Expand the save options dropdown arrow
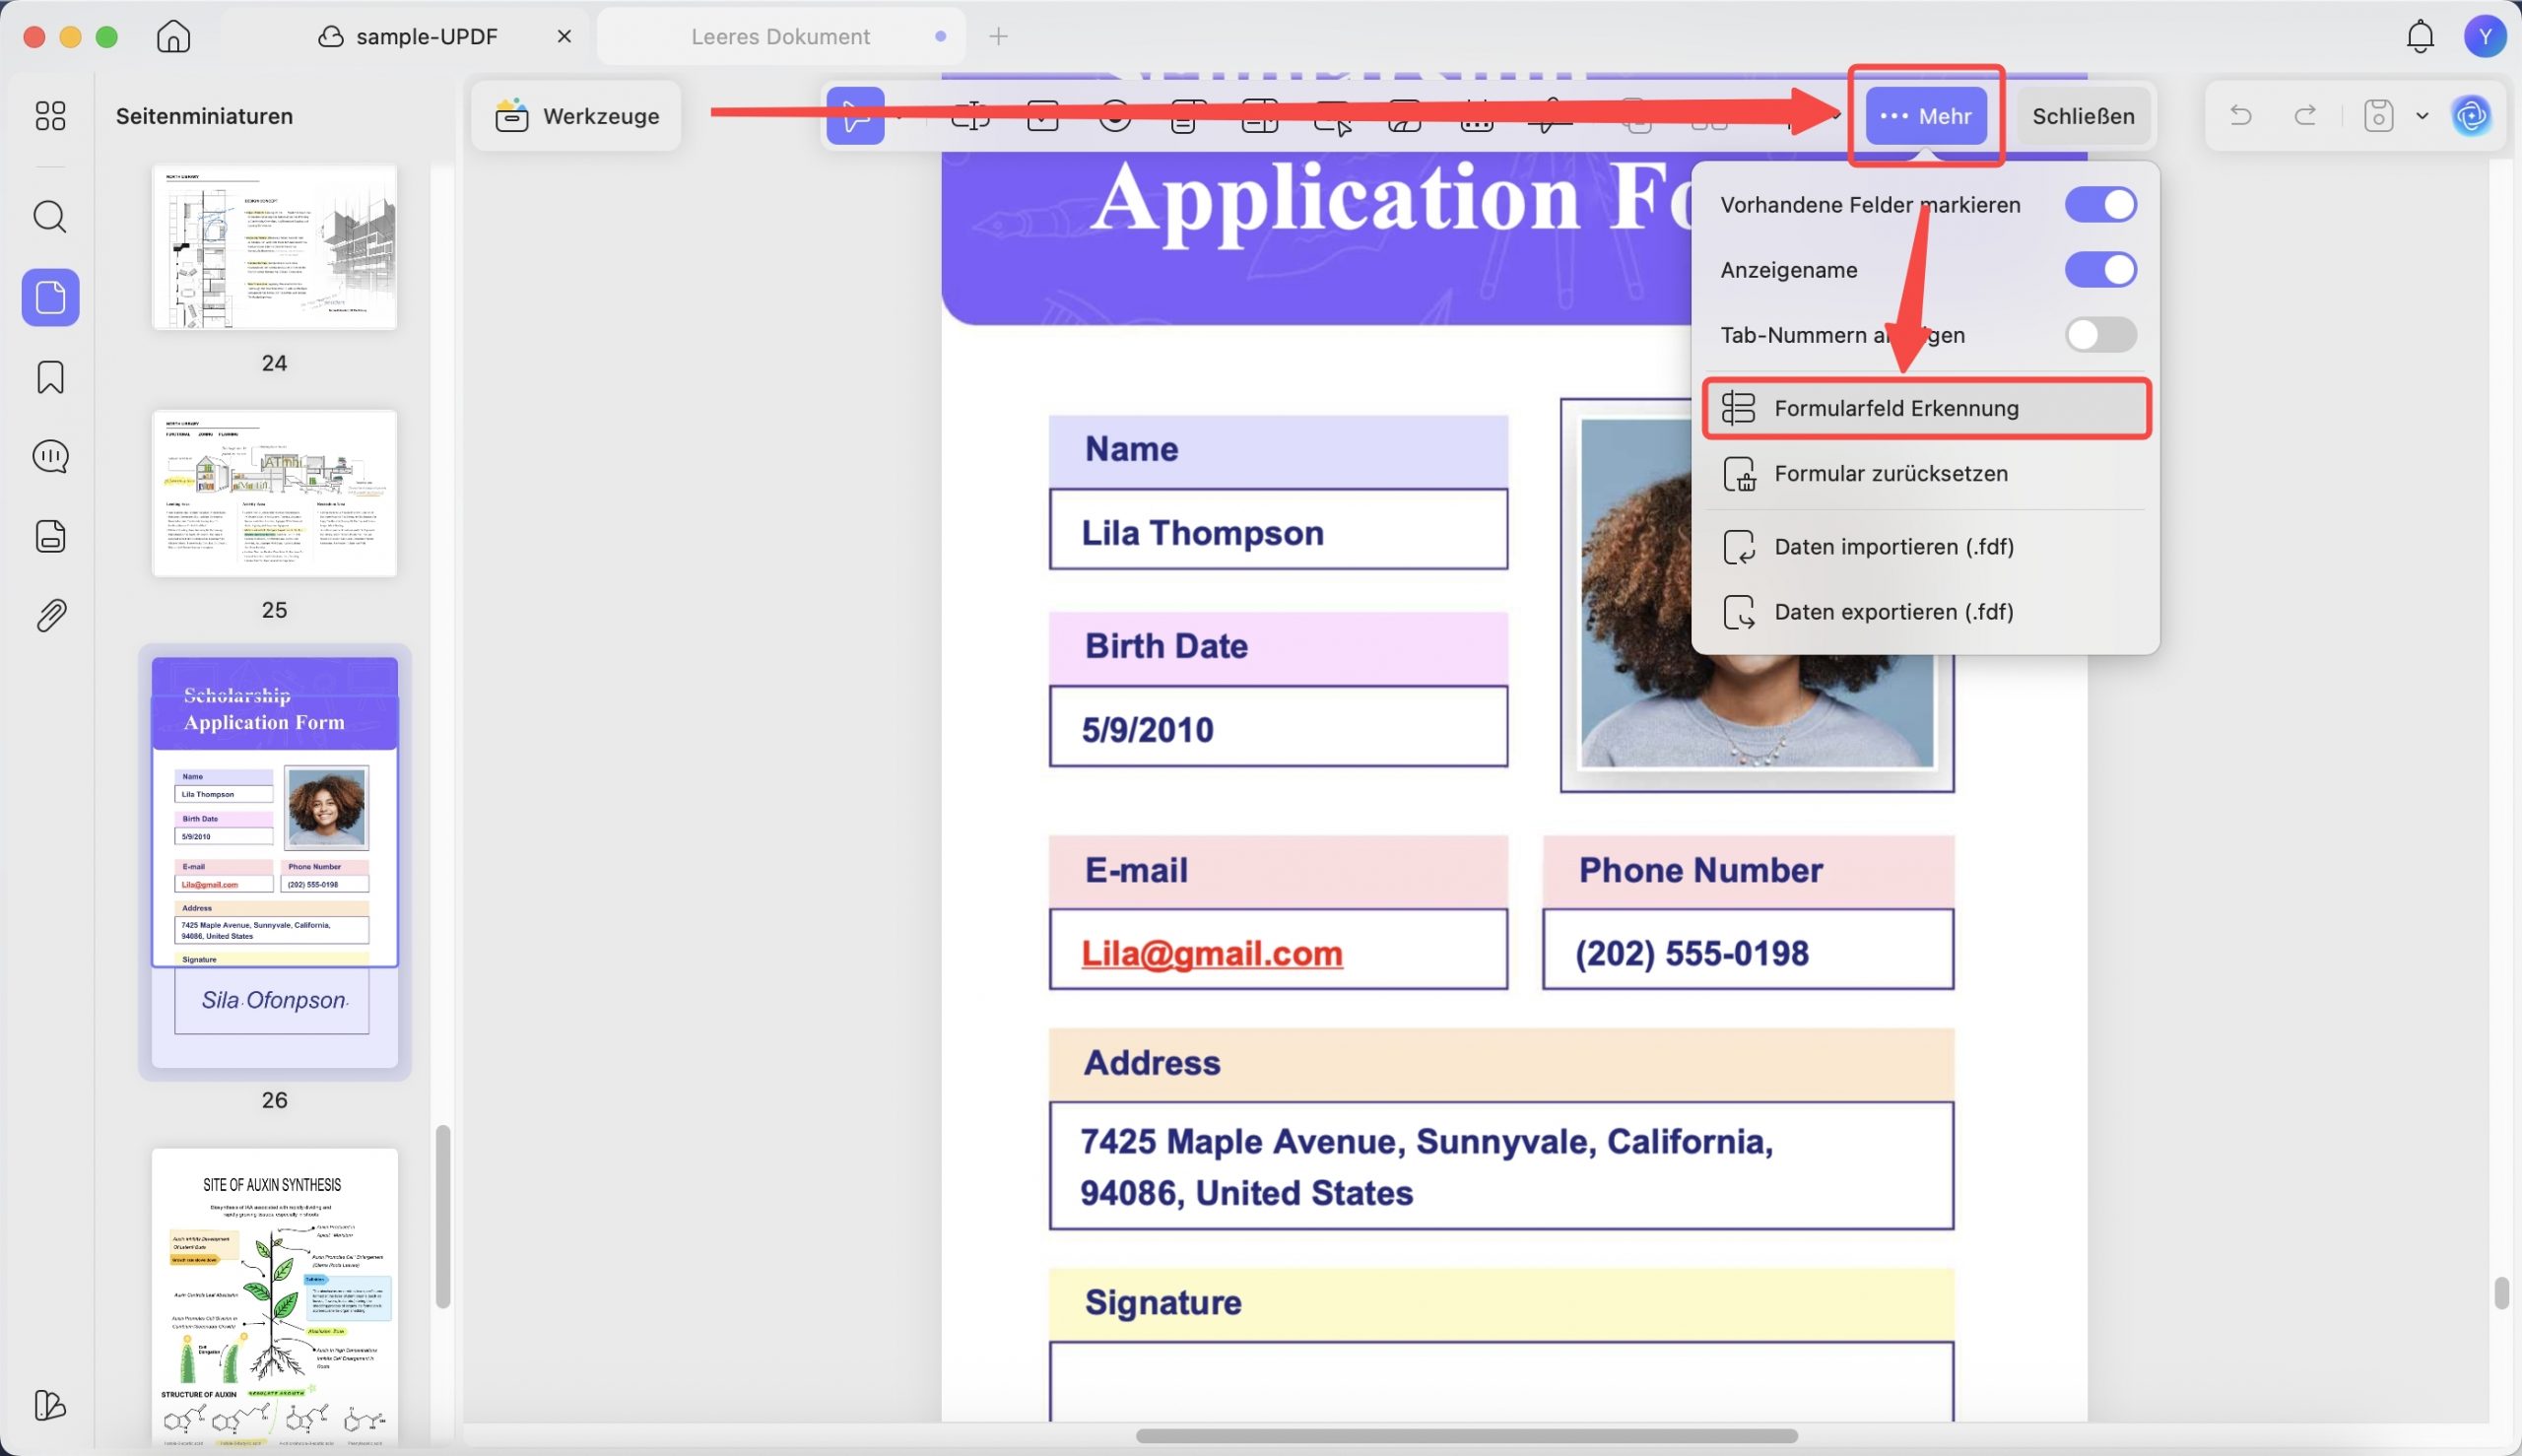This screenshot has height=1456, width=2522. (2421, 116)
